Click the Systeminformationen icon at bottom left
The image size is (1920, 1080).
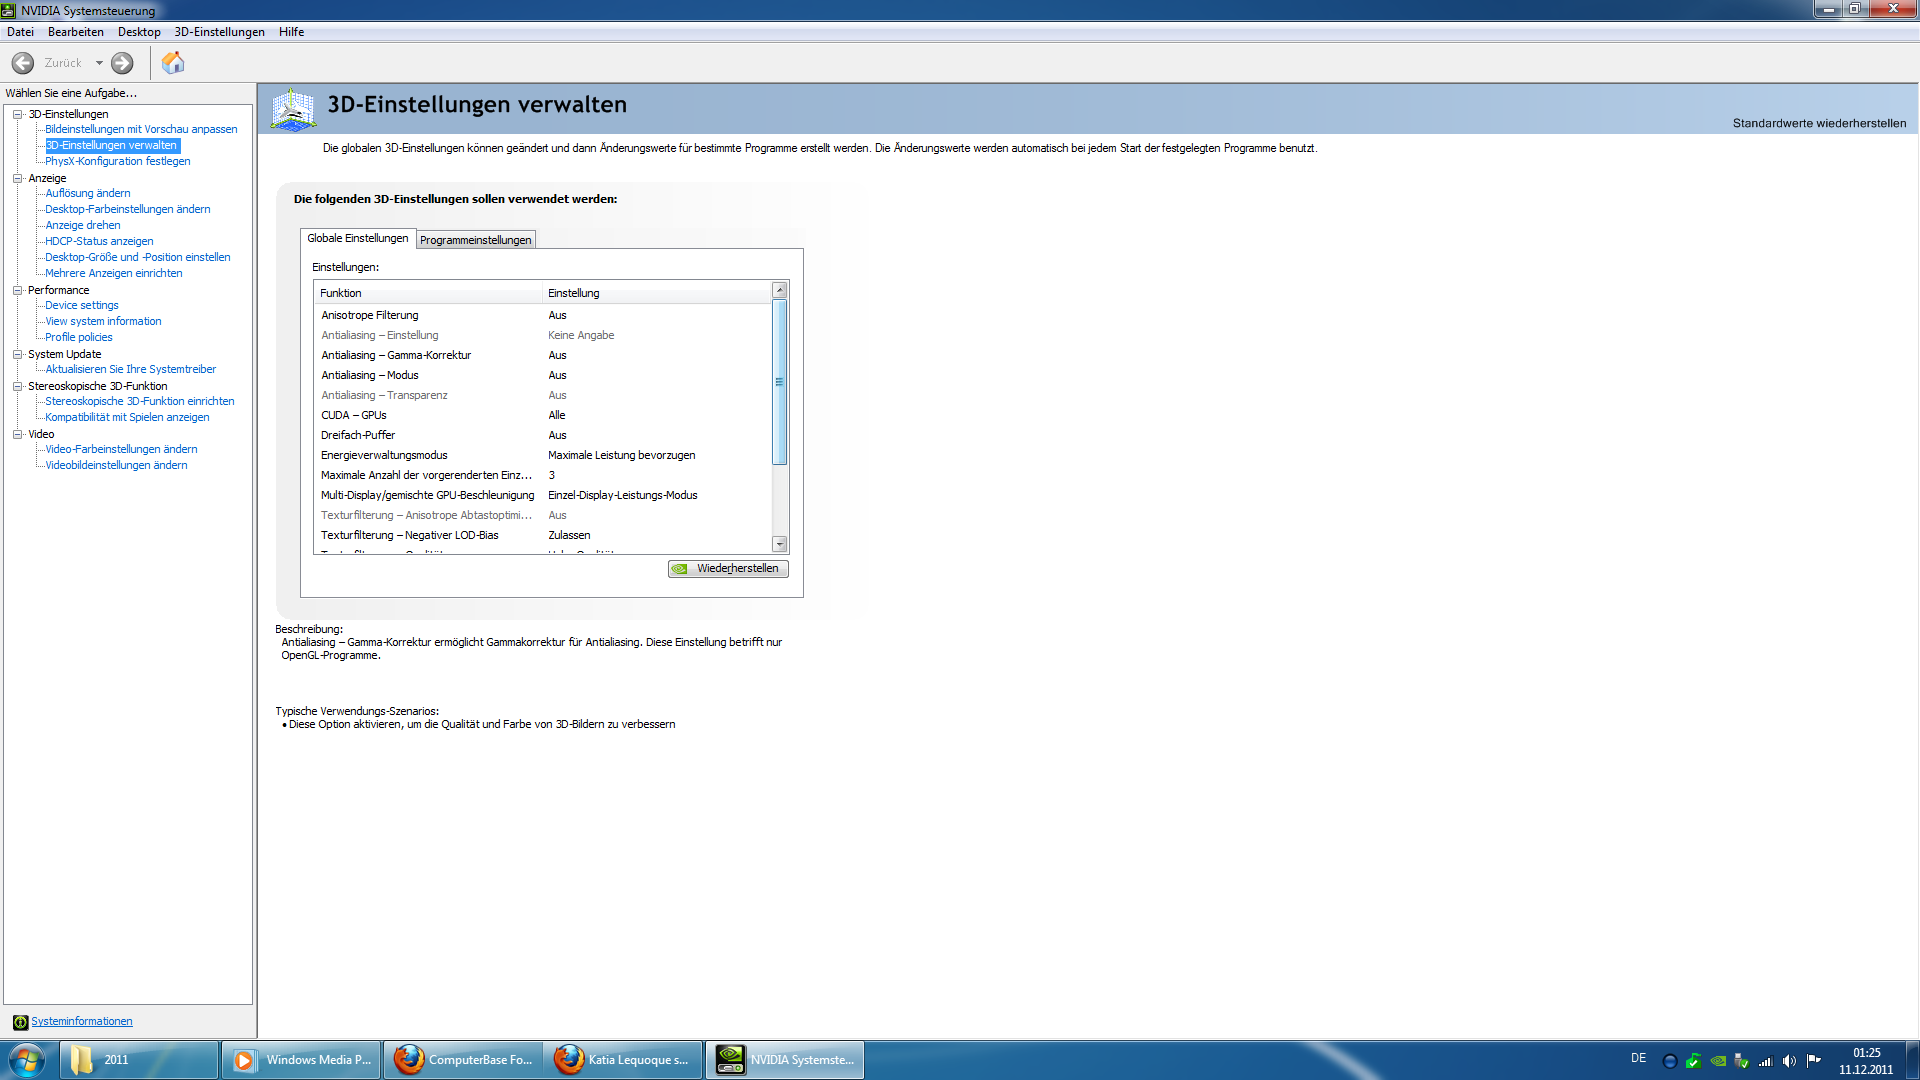point(20,1022)
